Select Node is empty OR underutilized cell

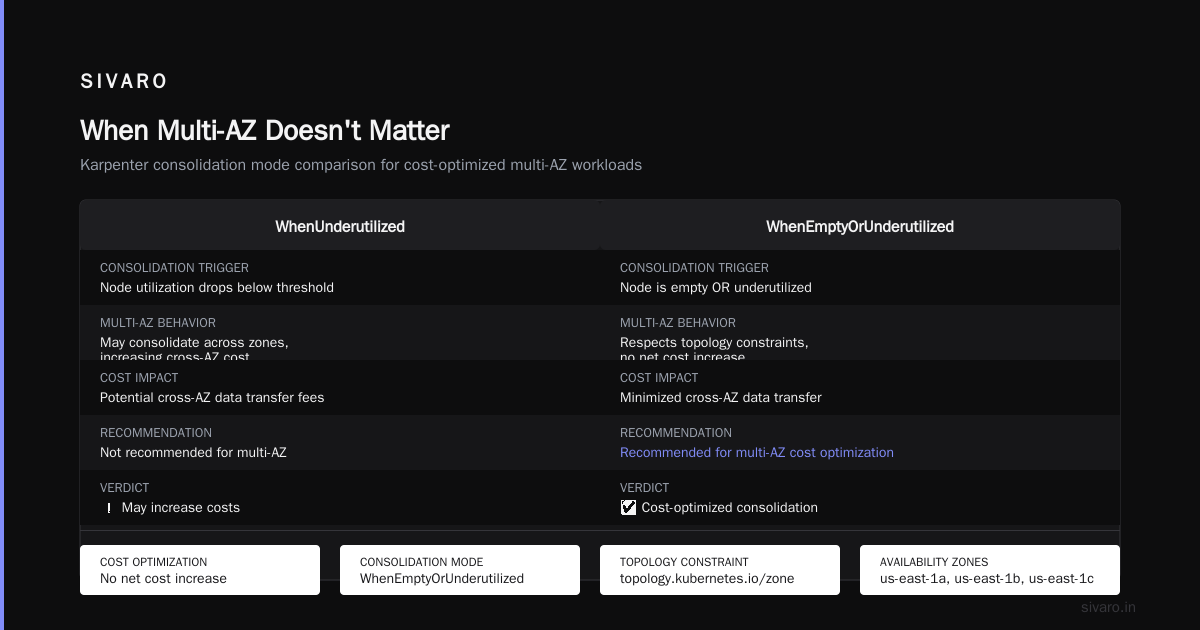point(860,278)
